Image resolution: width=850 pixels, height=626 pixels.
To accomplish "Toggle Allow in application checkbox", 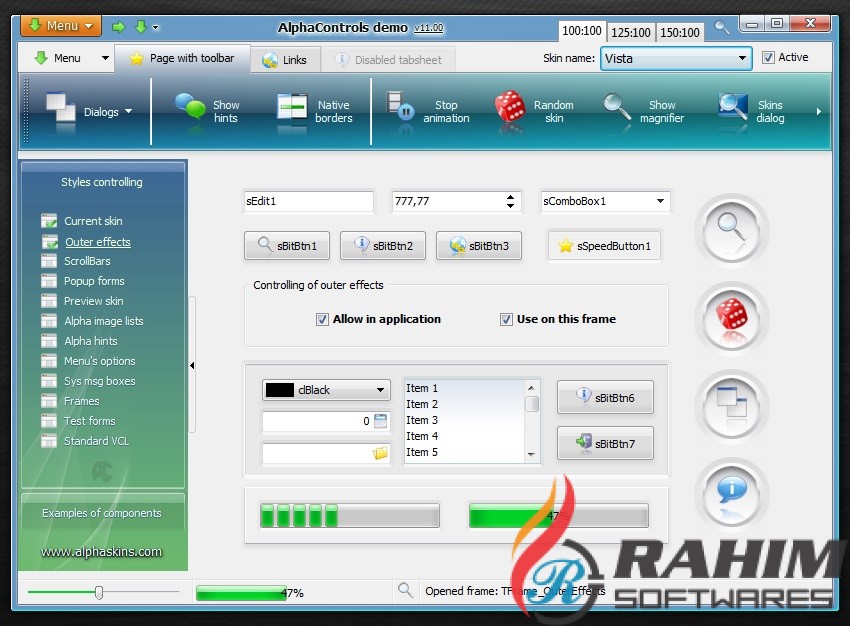I will pos(322,320).
